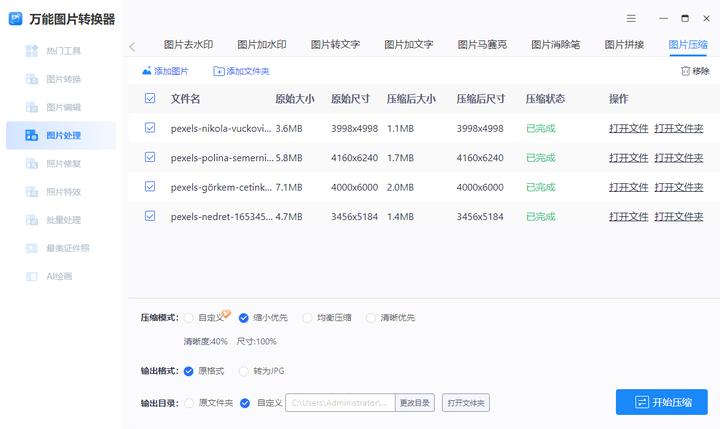The width and height of the screenshot is (720, 429).
Task: Click the 压缩状态 column header
Action: tap(545, 99)
